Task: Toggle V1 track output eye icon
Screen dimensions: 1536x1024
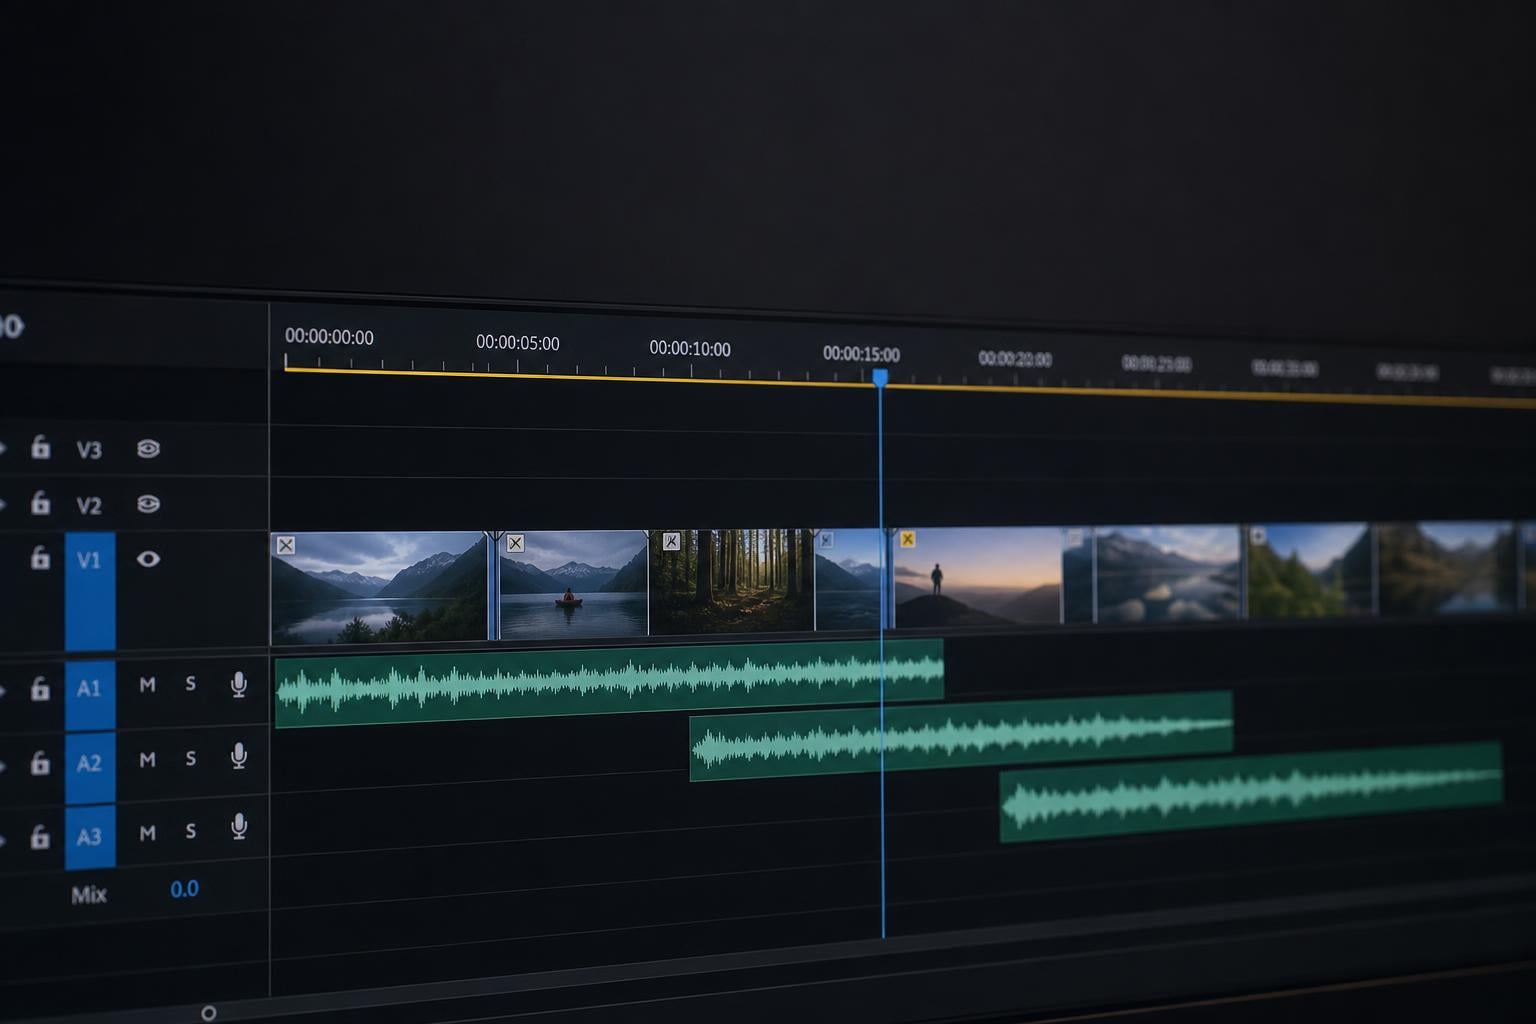Action: [148, 559]
